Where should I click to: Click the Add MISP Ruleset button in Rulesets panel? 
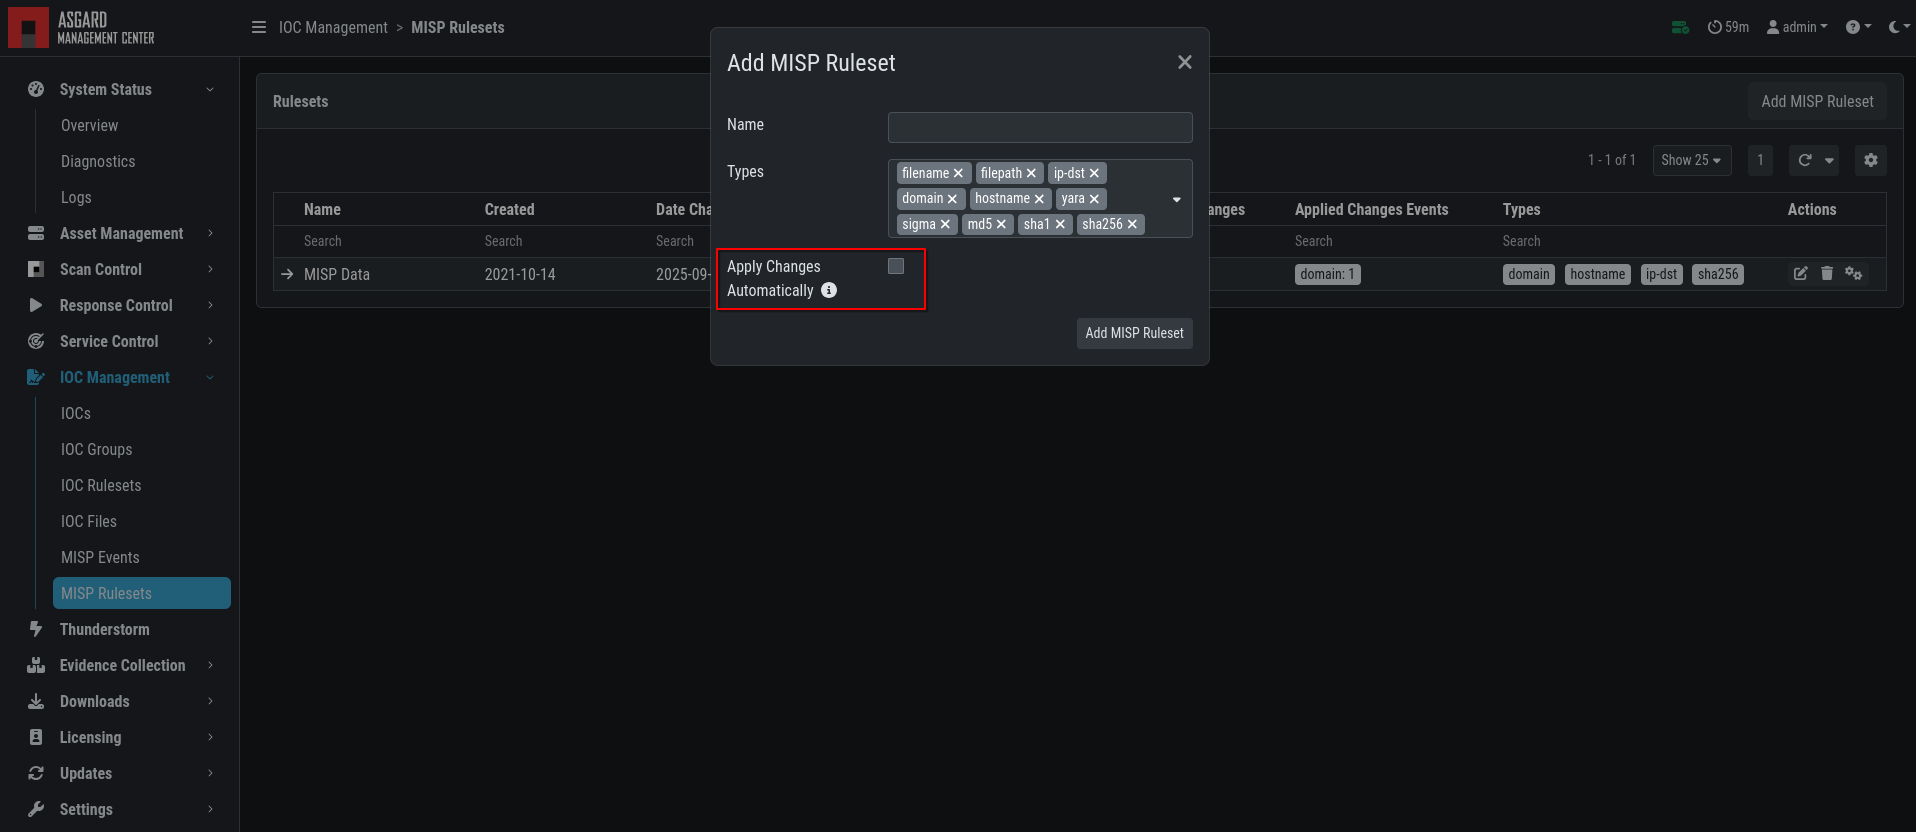tap(1817, 101)
